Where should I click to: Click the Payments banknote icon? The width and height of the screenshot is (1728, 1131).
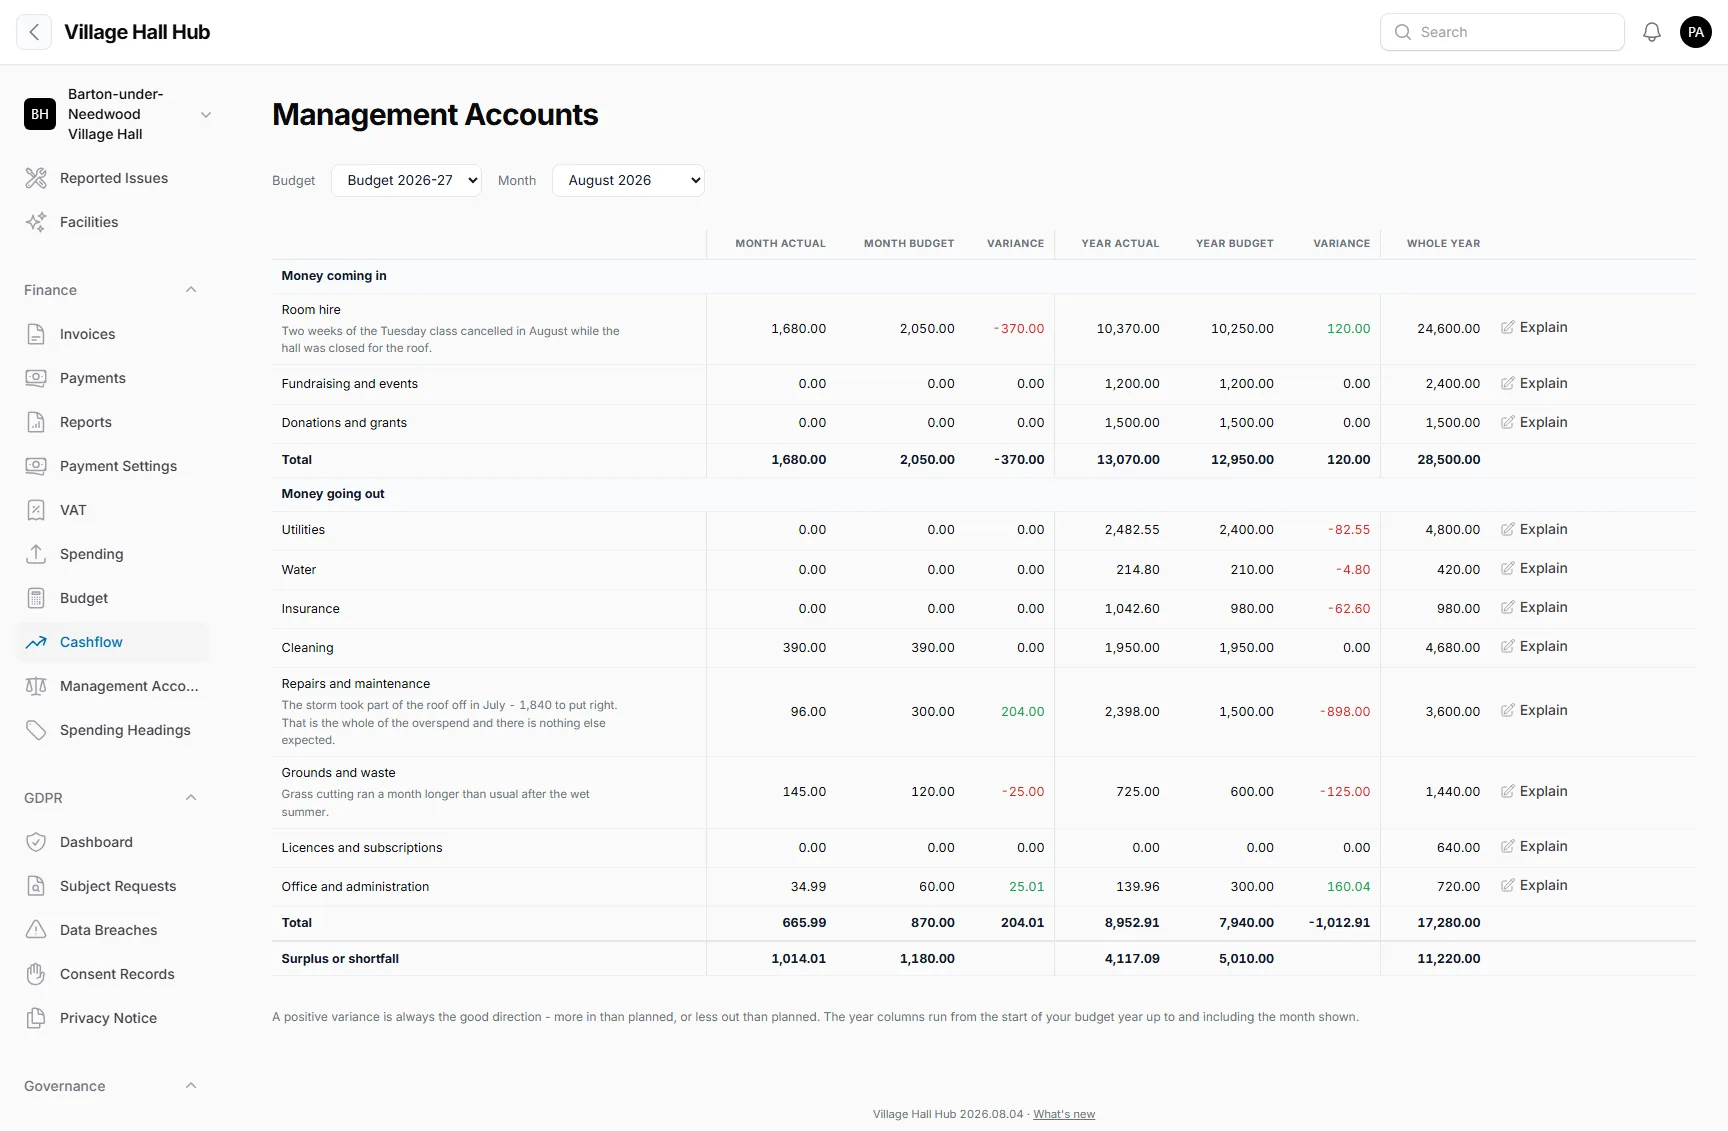click(36, 378)
